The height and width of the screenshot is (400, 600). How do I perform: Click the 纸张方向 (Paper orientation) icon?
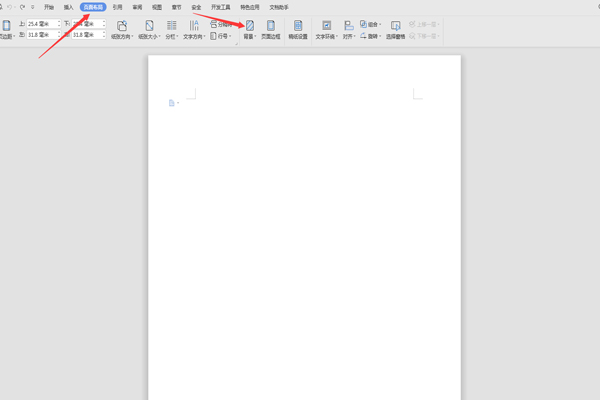pos(122,27)
